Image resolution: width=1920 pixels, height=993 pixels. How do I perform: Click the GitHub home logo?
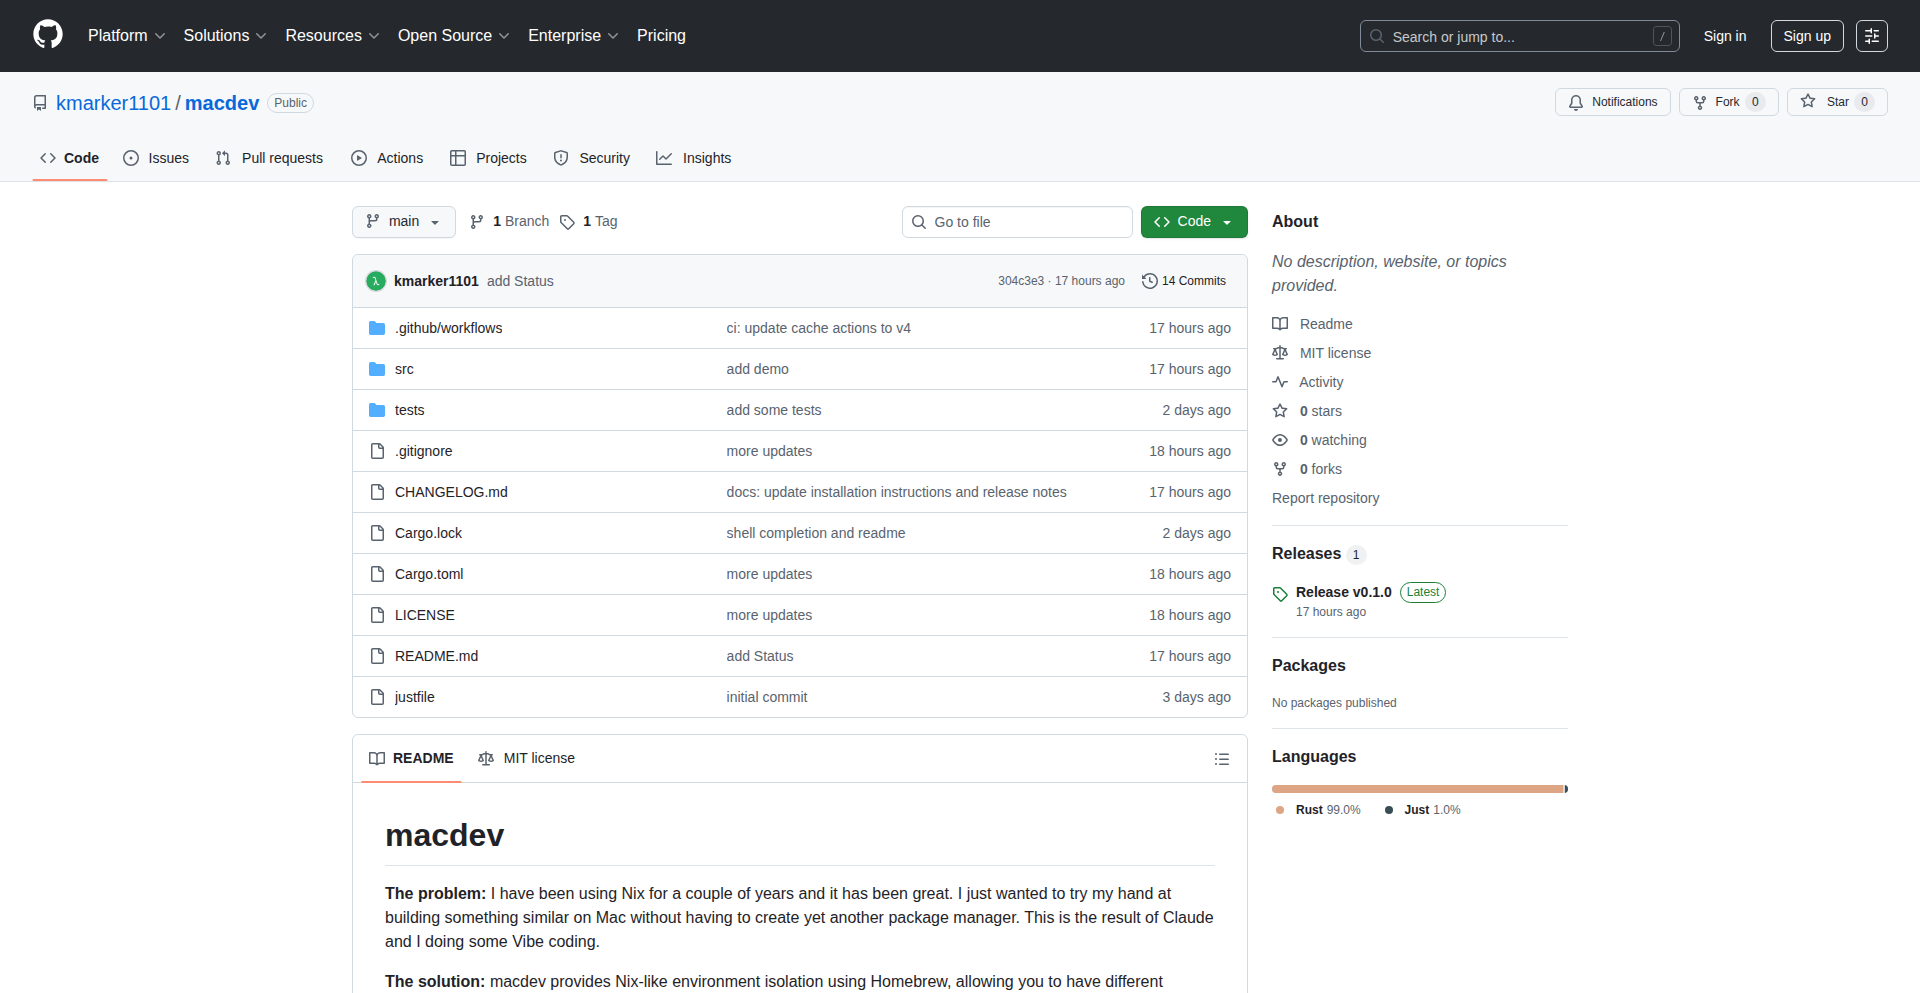[x=46, y=35]
